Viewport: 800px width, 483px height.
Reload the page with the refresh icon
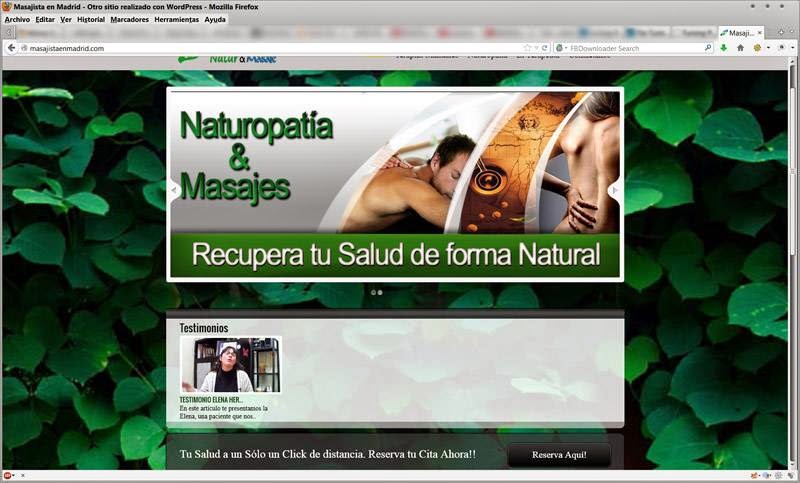[x=544, y=48]
